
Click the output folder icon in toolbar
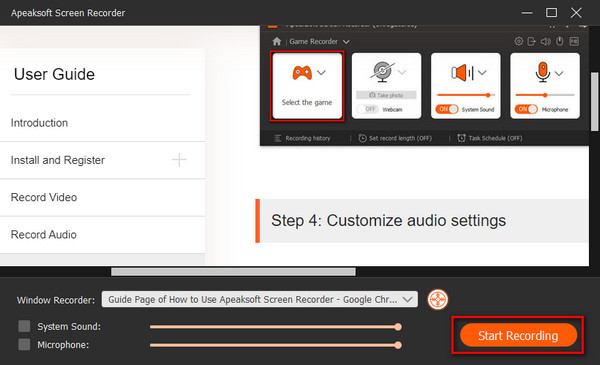532,41
